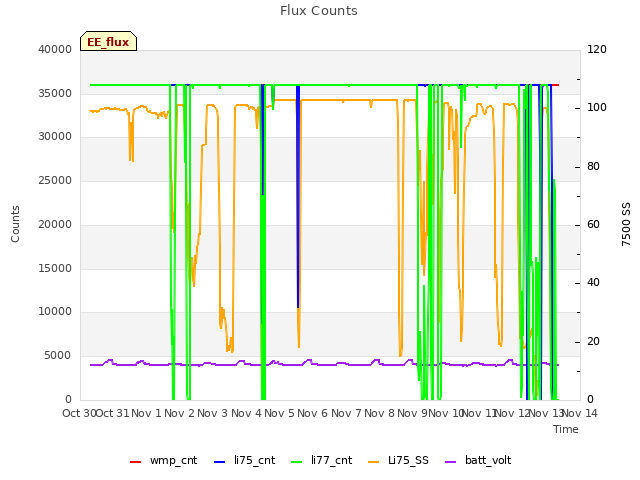Click the 5000 left axis label
This screenshot has width=640, height=480.
point(58,356)
